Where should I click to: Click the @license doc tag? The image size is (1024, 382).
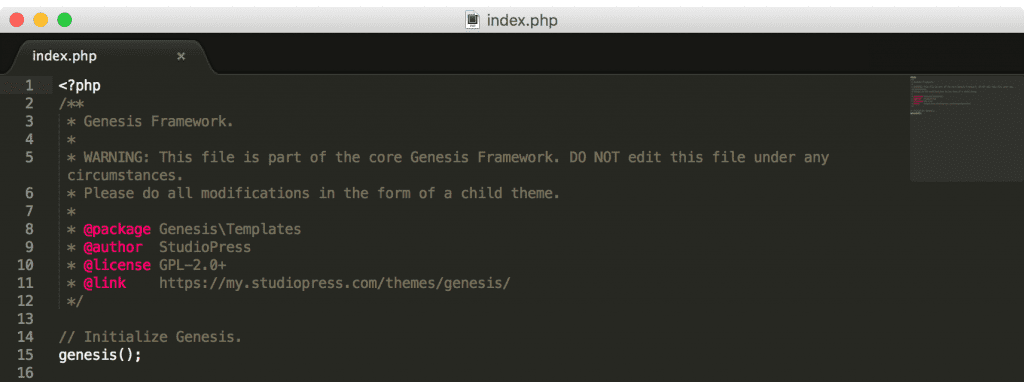[118, 265]
